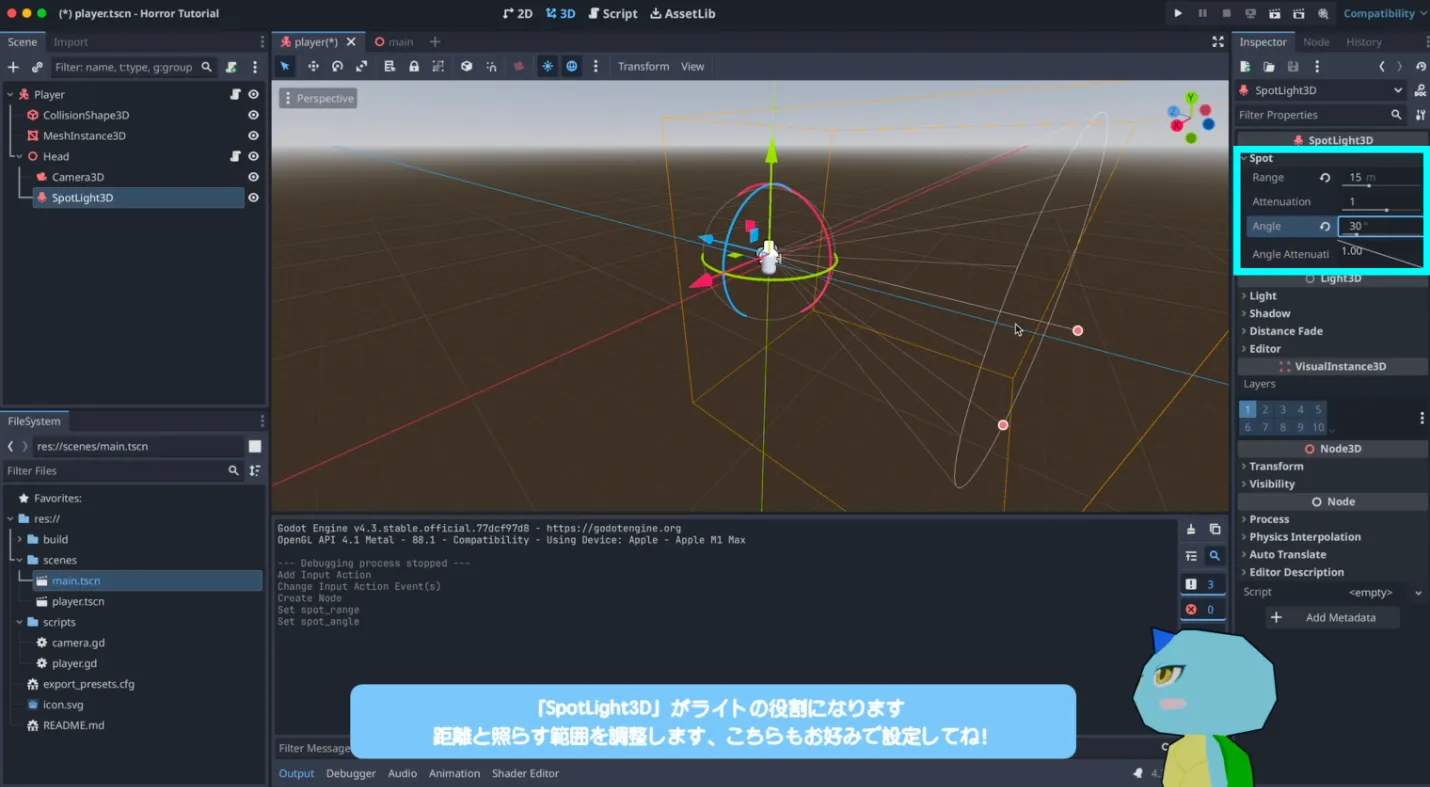Hide the MeshInstance3D node with eye icon
This screenshot has height=787, width=1430.
pyautogui.click(x=253, y=136)
